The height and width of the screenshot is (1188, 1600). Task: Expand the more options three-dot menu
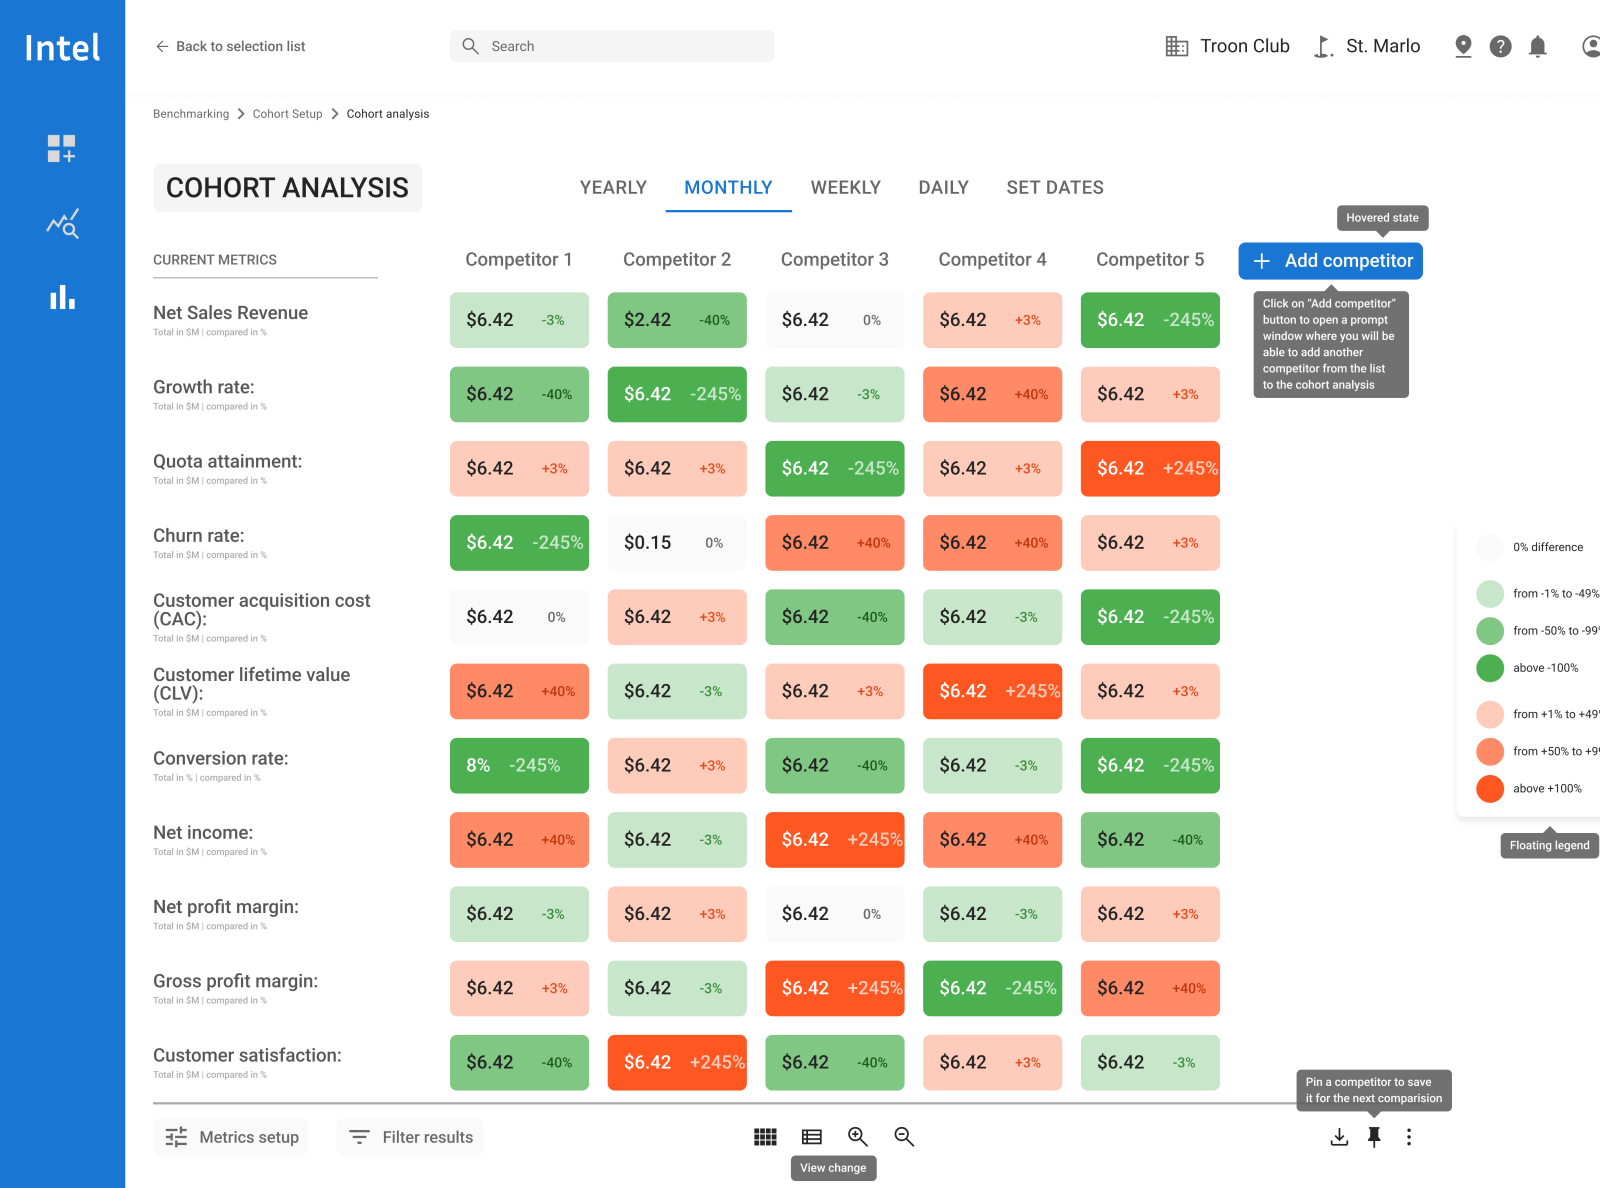tap(1409, 1136)
